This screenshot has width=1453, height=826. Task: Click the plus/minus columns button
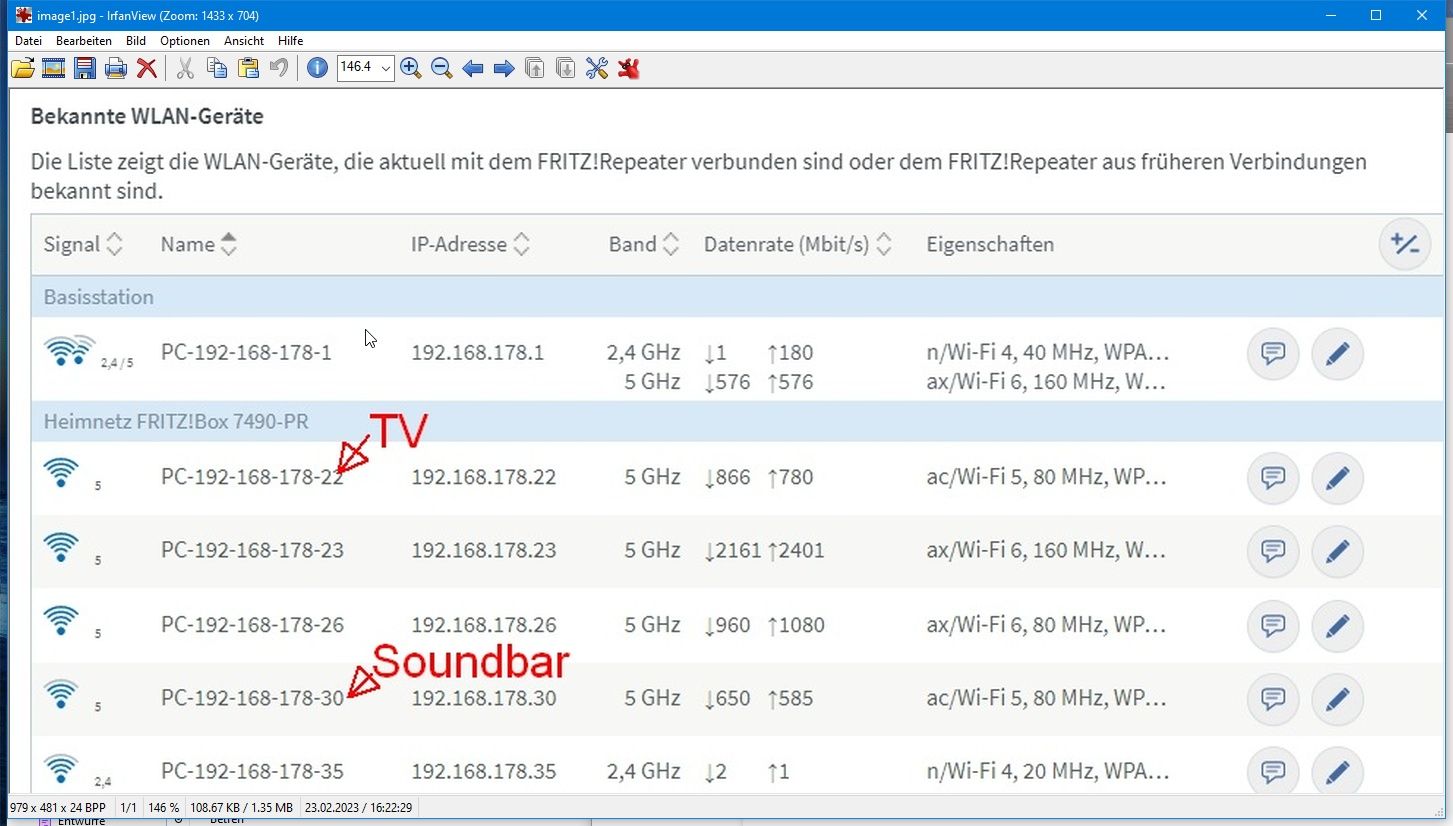(1405, 244)
